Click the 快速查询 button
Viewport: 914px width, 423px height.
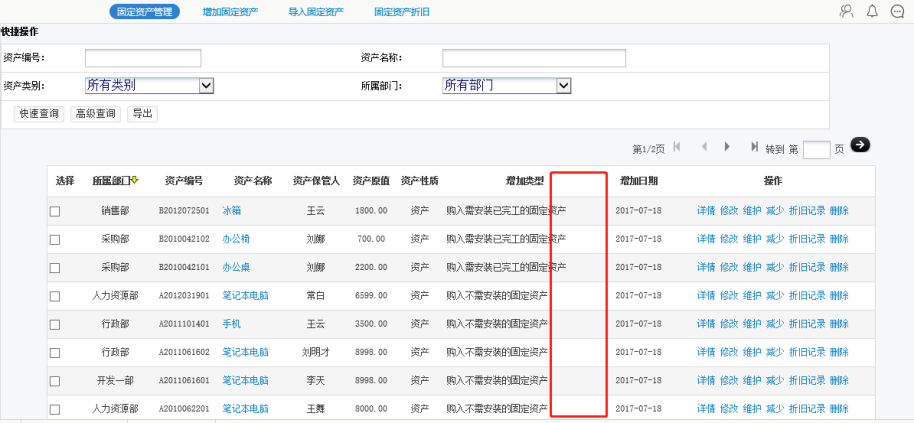coord(39,114)
